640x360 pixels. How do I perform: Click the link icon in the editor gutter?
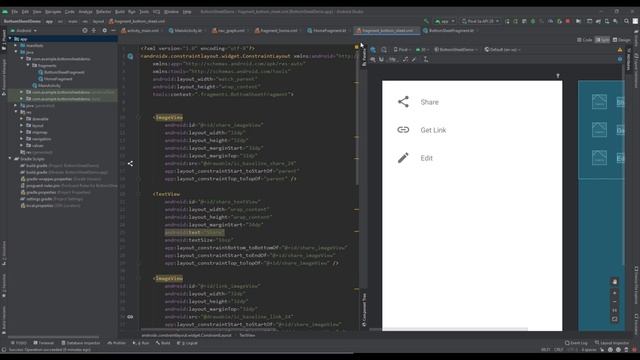(130, 317)
